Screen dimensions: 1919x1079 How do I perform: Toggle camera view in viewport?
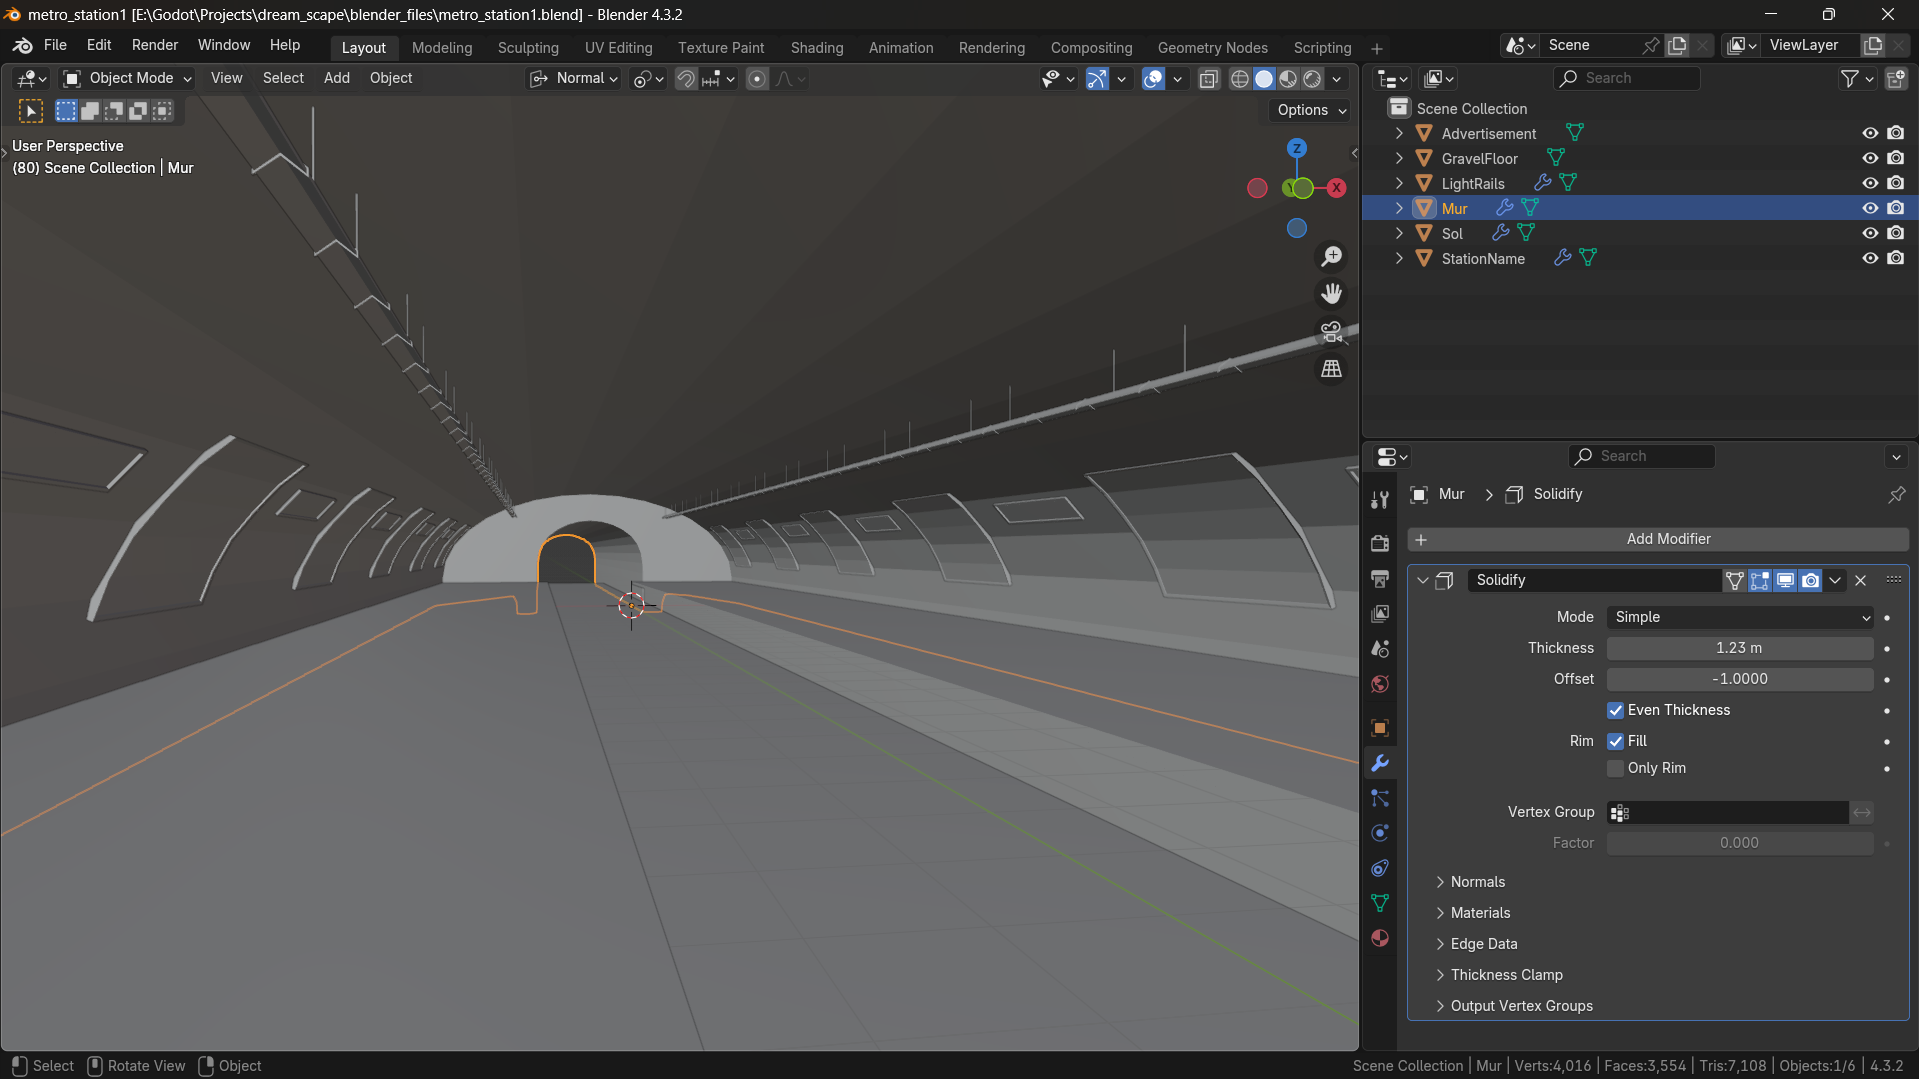1331,331
